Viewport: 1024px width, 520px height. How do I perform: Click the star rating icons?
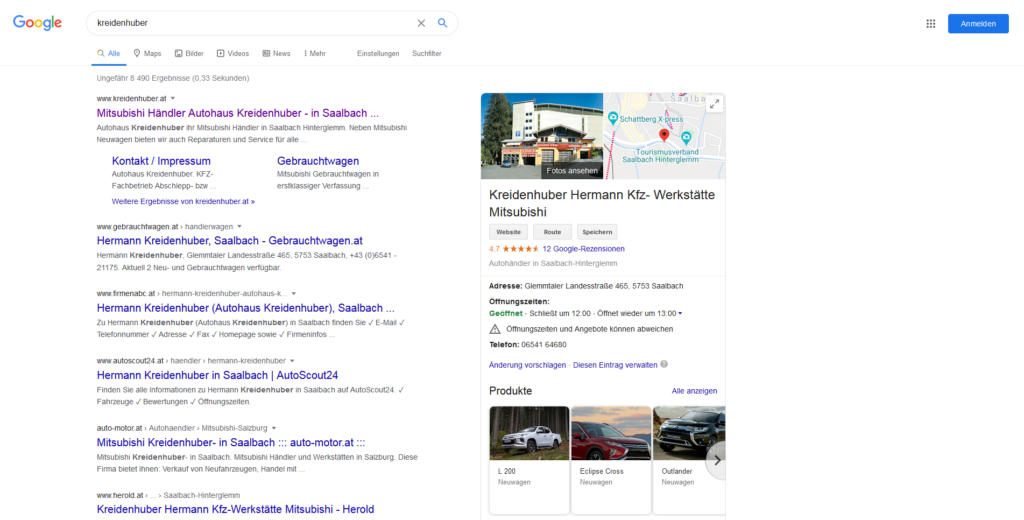pos(520,249)
